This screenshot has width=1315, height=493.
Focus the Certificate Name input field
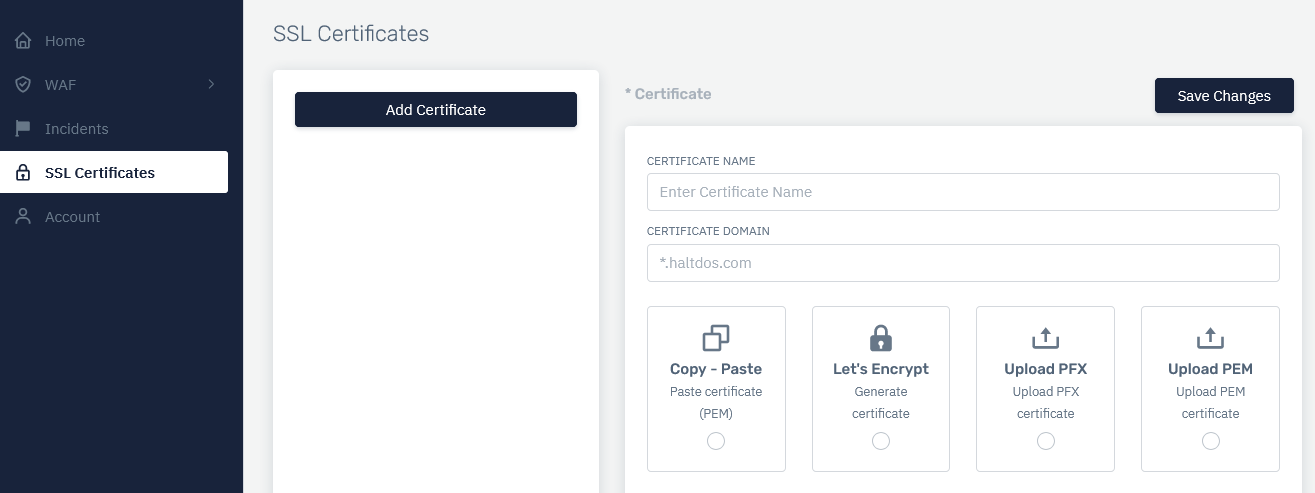pyautogui.click(x=963, y=192)
